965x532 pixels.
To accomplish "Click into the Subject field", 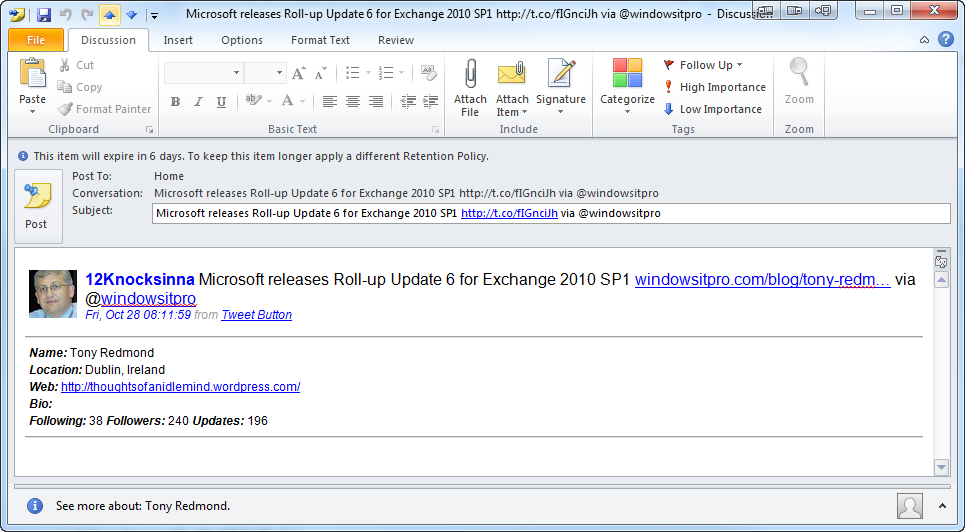I will 551,214.
